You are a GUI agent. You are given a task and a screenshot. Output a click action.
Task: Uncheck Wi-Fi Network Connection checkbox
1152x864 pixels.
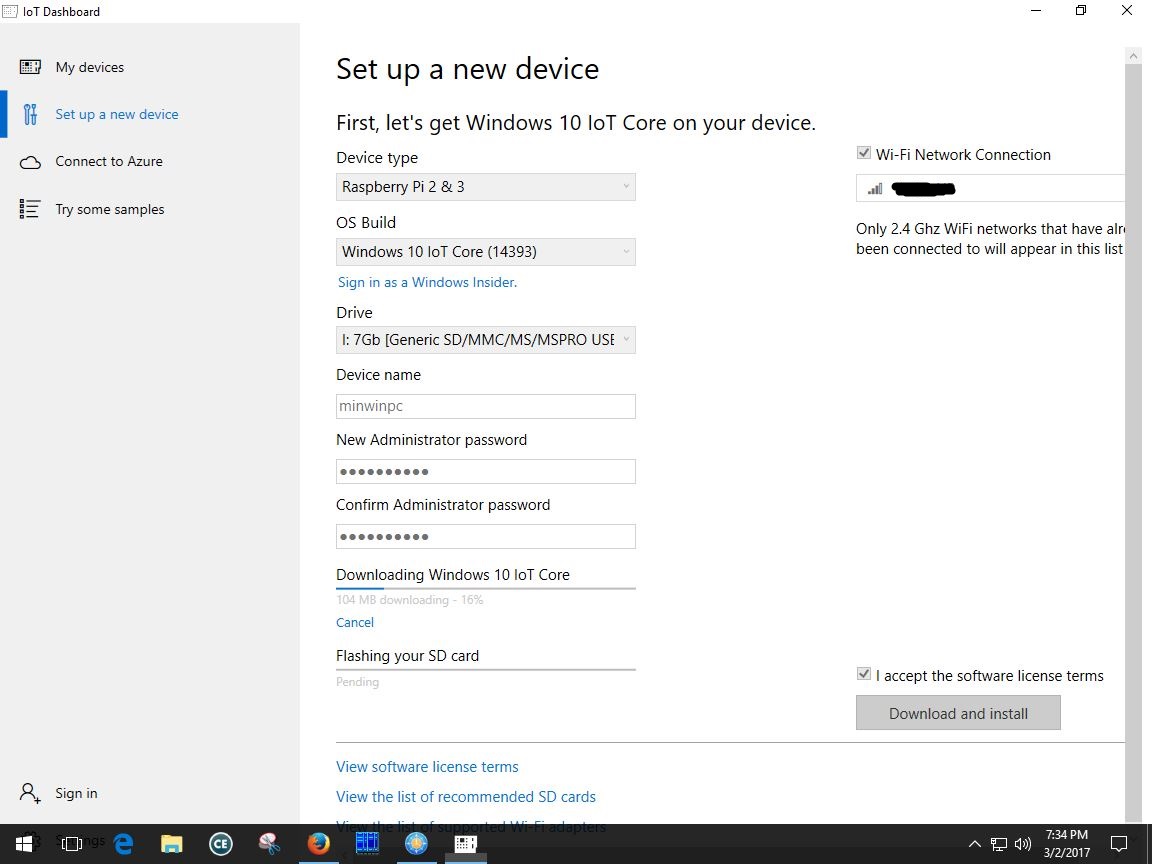(x=864, y=153)
